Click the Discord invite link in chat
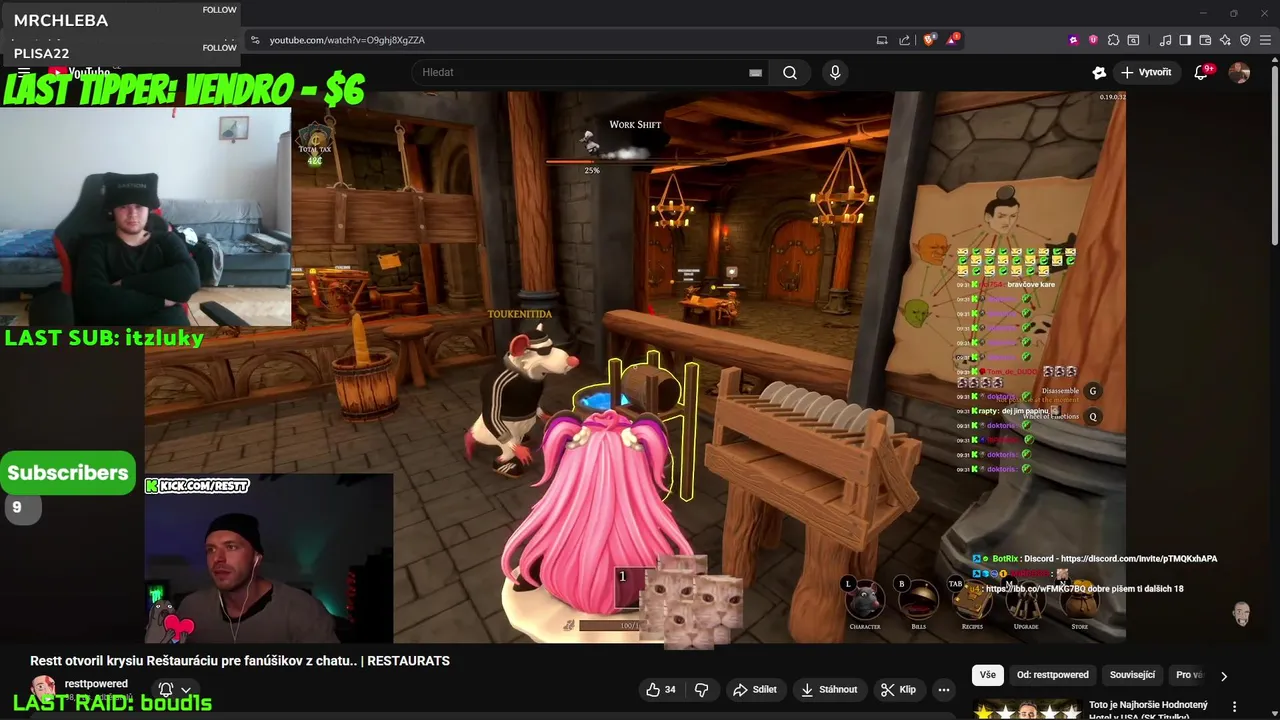1280x720 pixels. pos(1139,559)
